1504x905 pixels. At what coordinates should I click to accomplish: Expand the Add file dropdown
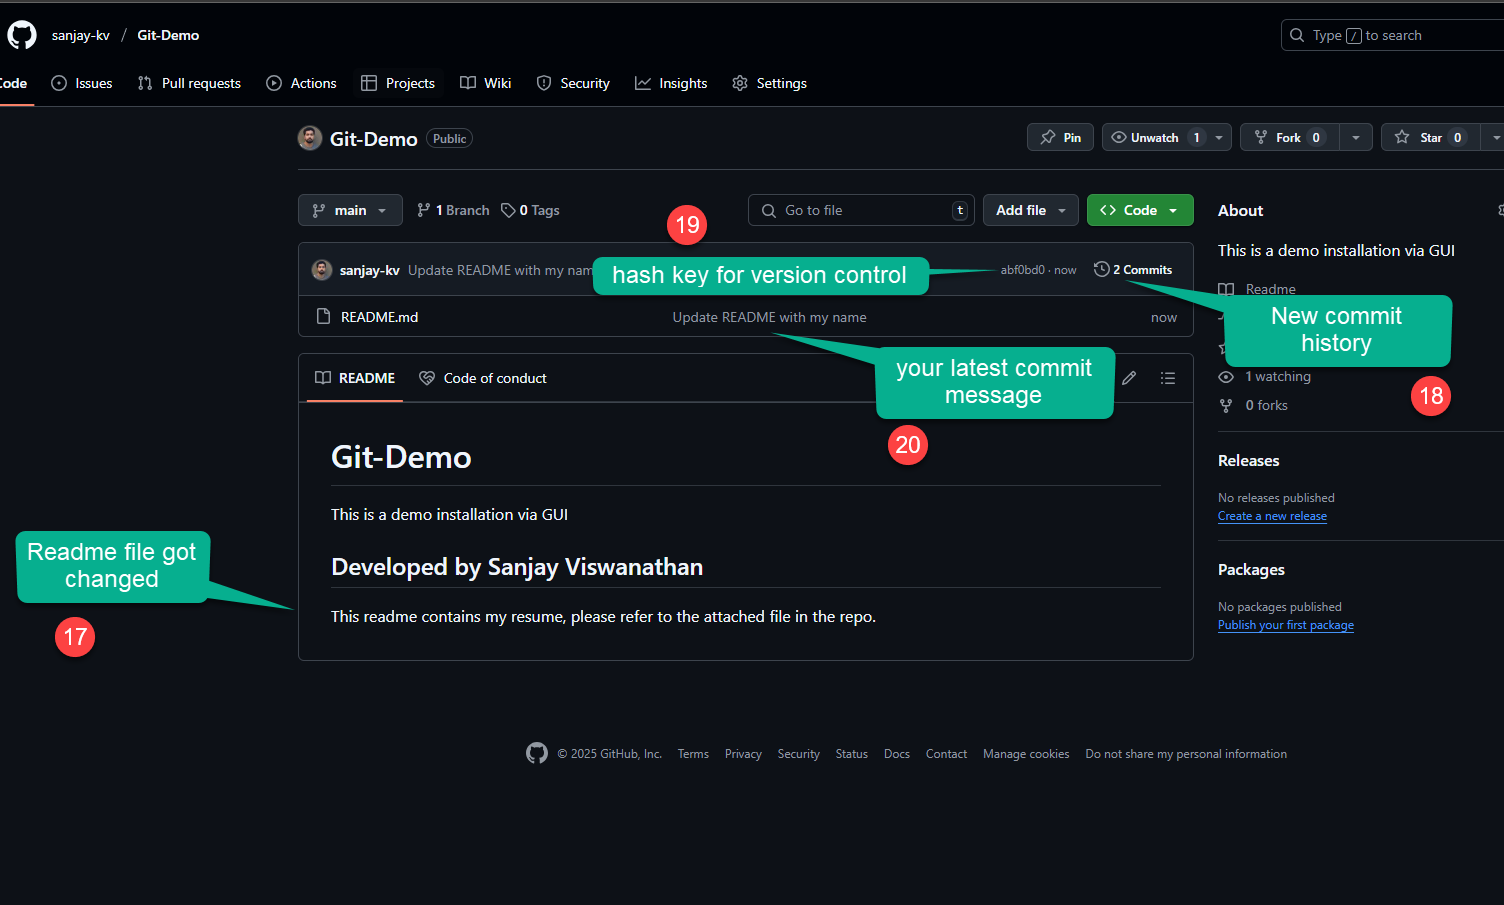point(1030,210)
